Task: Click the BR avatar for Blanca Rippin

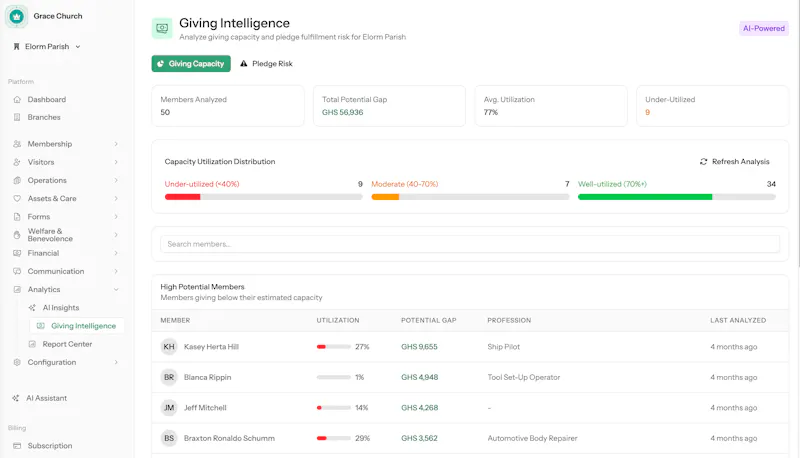Action: coord(169,377)
